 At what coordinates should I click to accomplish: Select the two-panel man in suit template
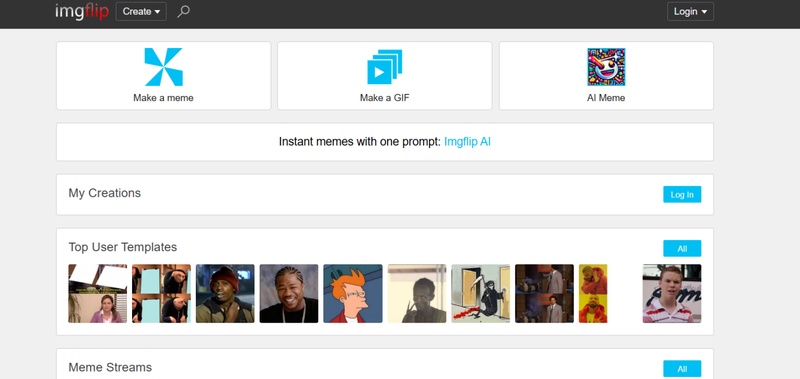click(x=544, y=293)
